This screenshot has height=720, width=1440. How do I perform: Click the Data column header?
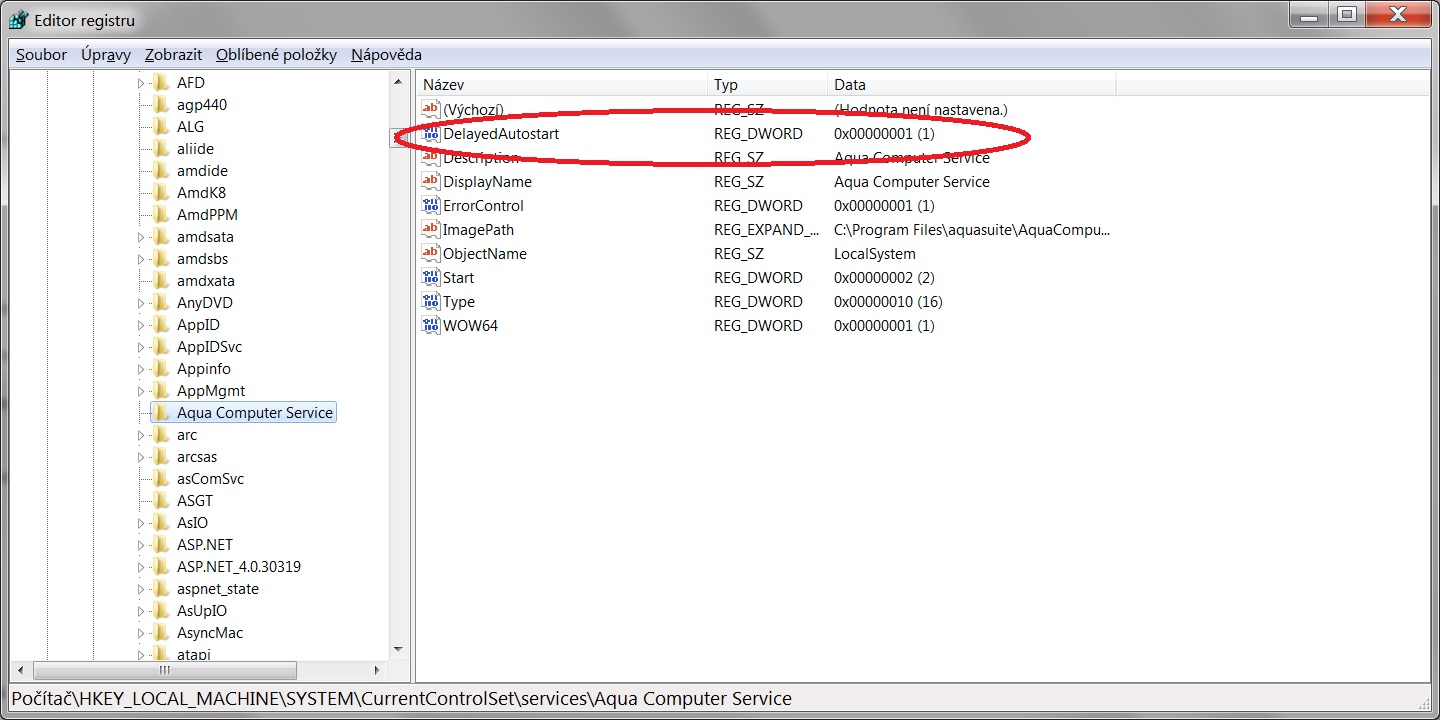click(972, 85)
